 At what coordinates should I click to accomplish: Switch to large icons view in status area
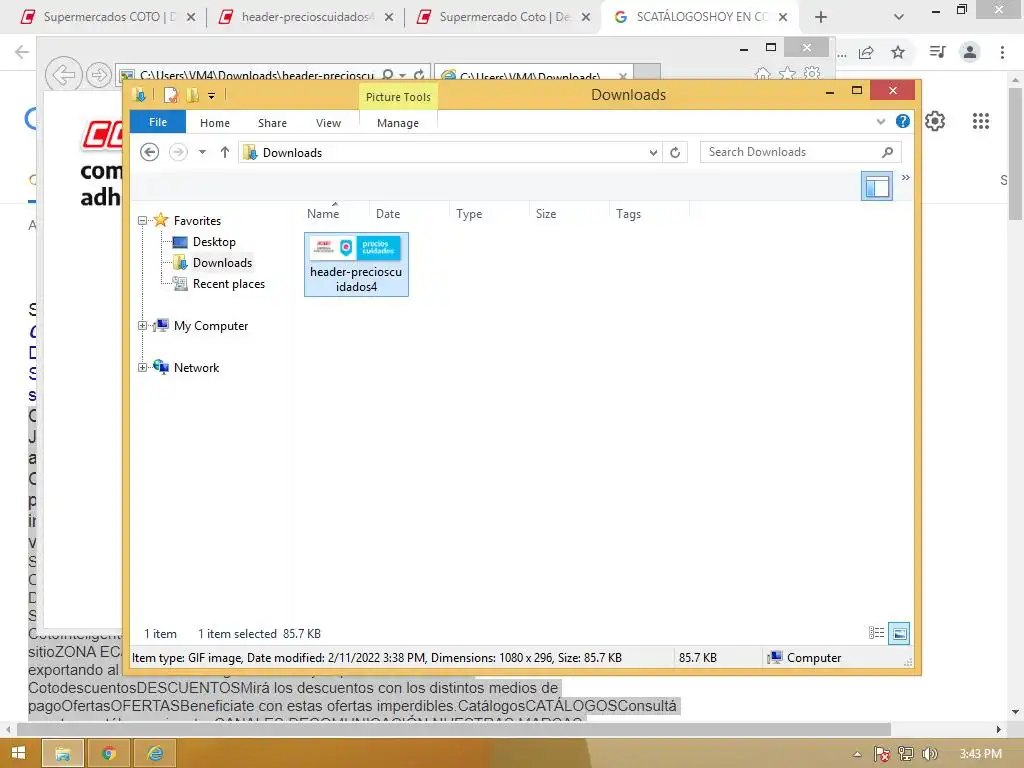(x=899, y=633)
